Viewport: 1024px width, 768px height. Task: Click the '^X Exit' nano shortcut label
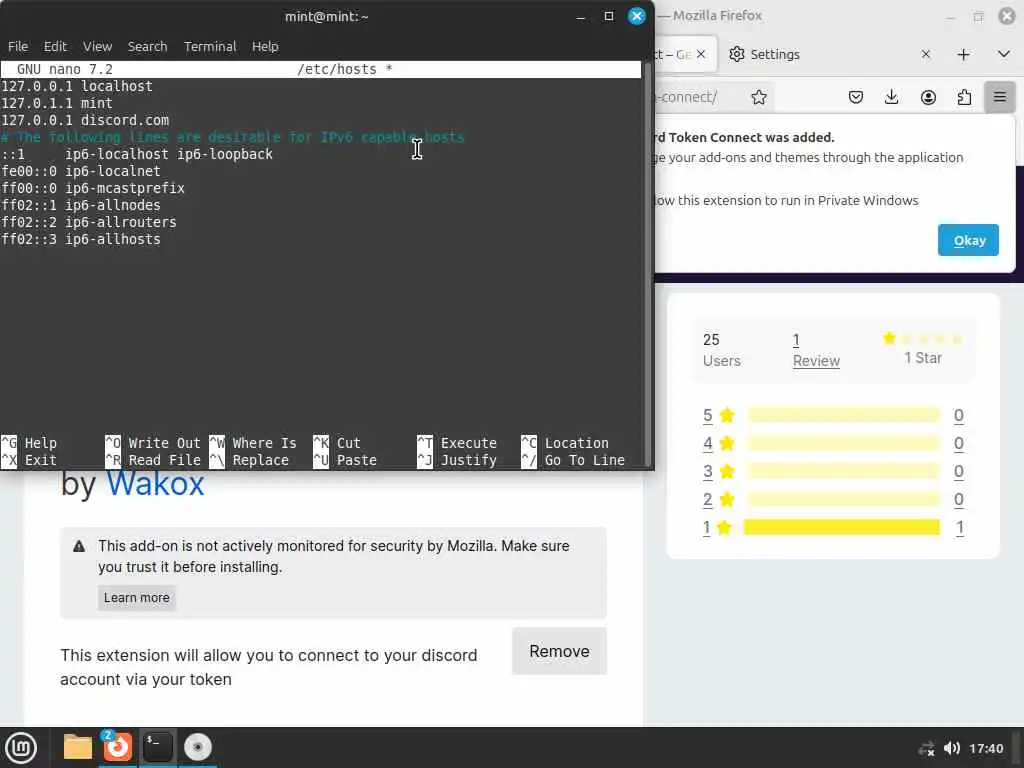29,460
